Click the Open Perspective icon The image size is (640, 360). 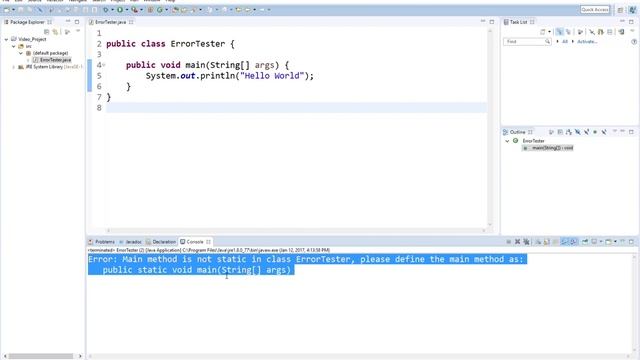click(620, 10)
